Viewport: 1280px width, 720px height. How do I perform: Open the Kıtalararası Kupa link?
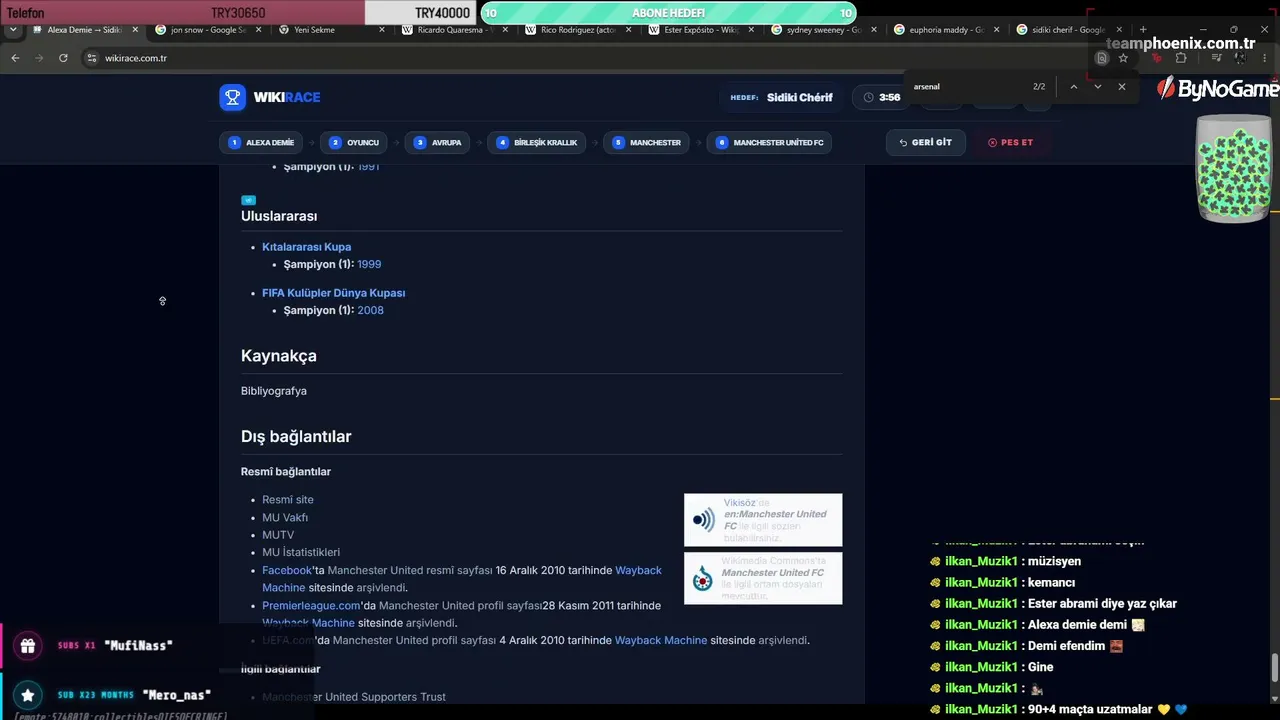coord(306,247)
